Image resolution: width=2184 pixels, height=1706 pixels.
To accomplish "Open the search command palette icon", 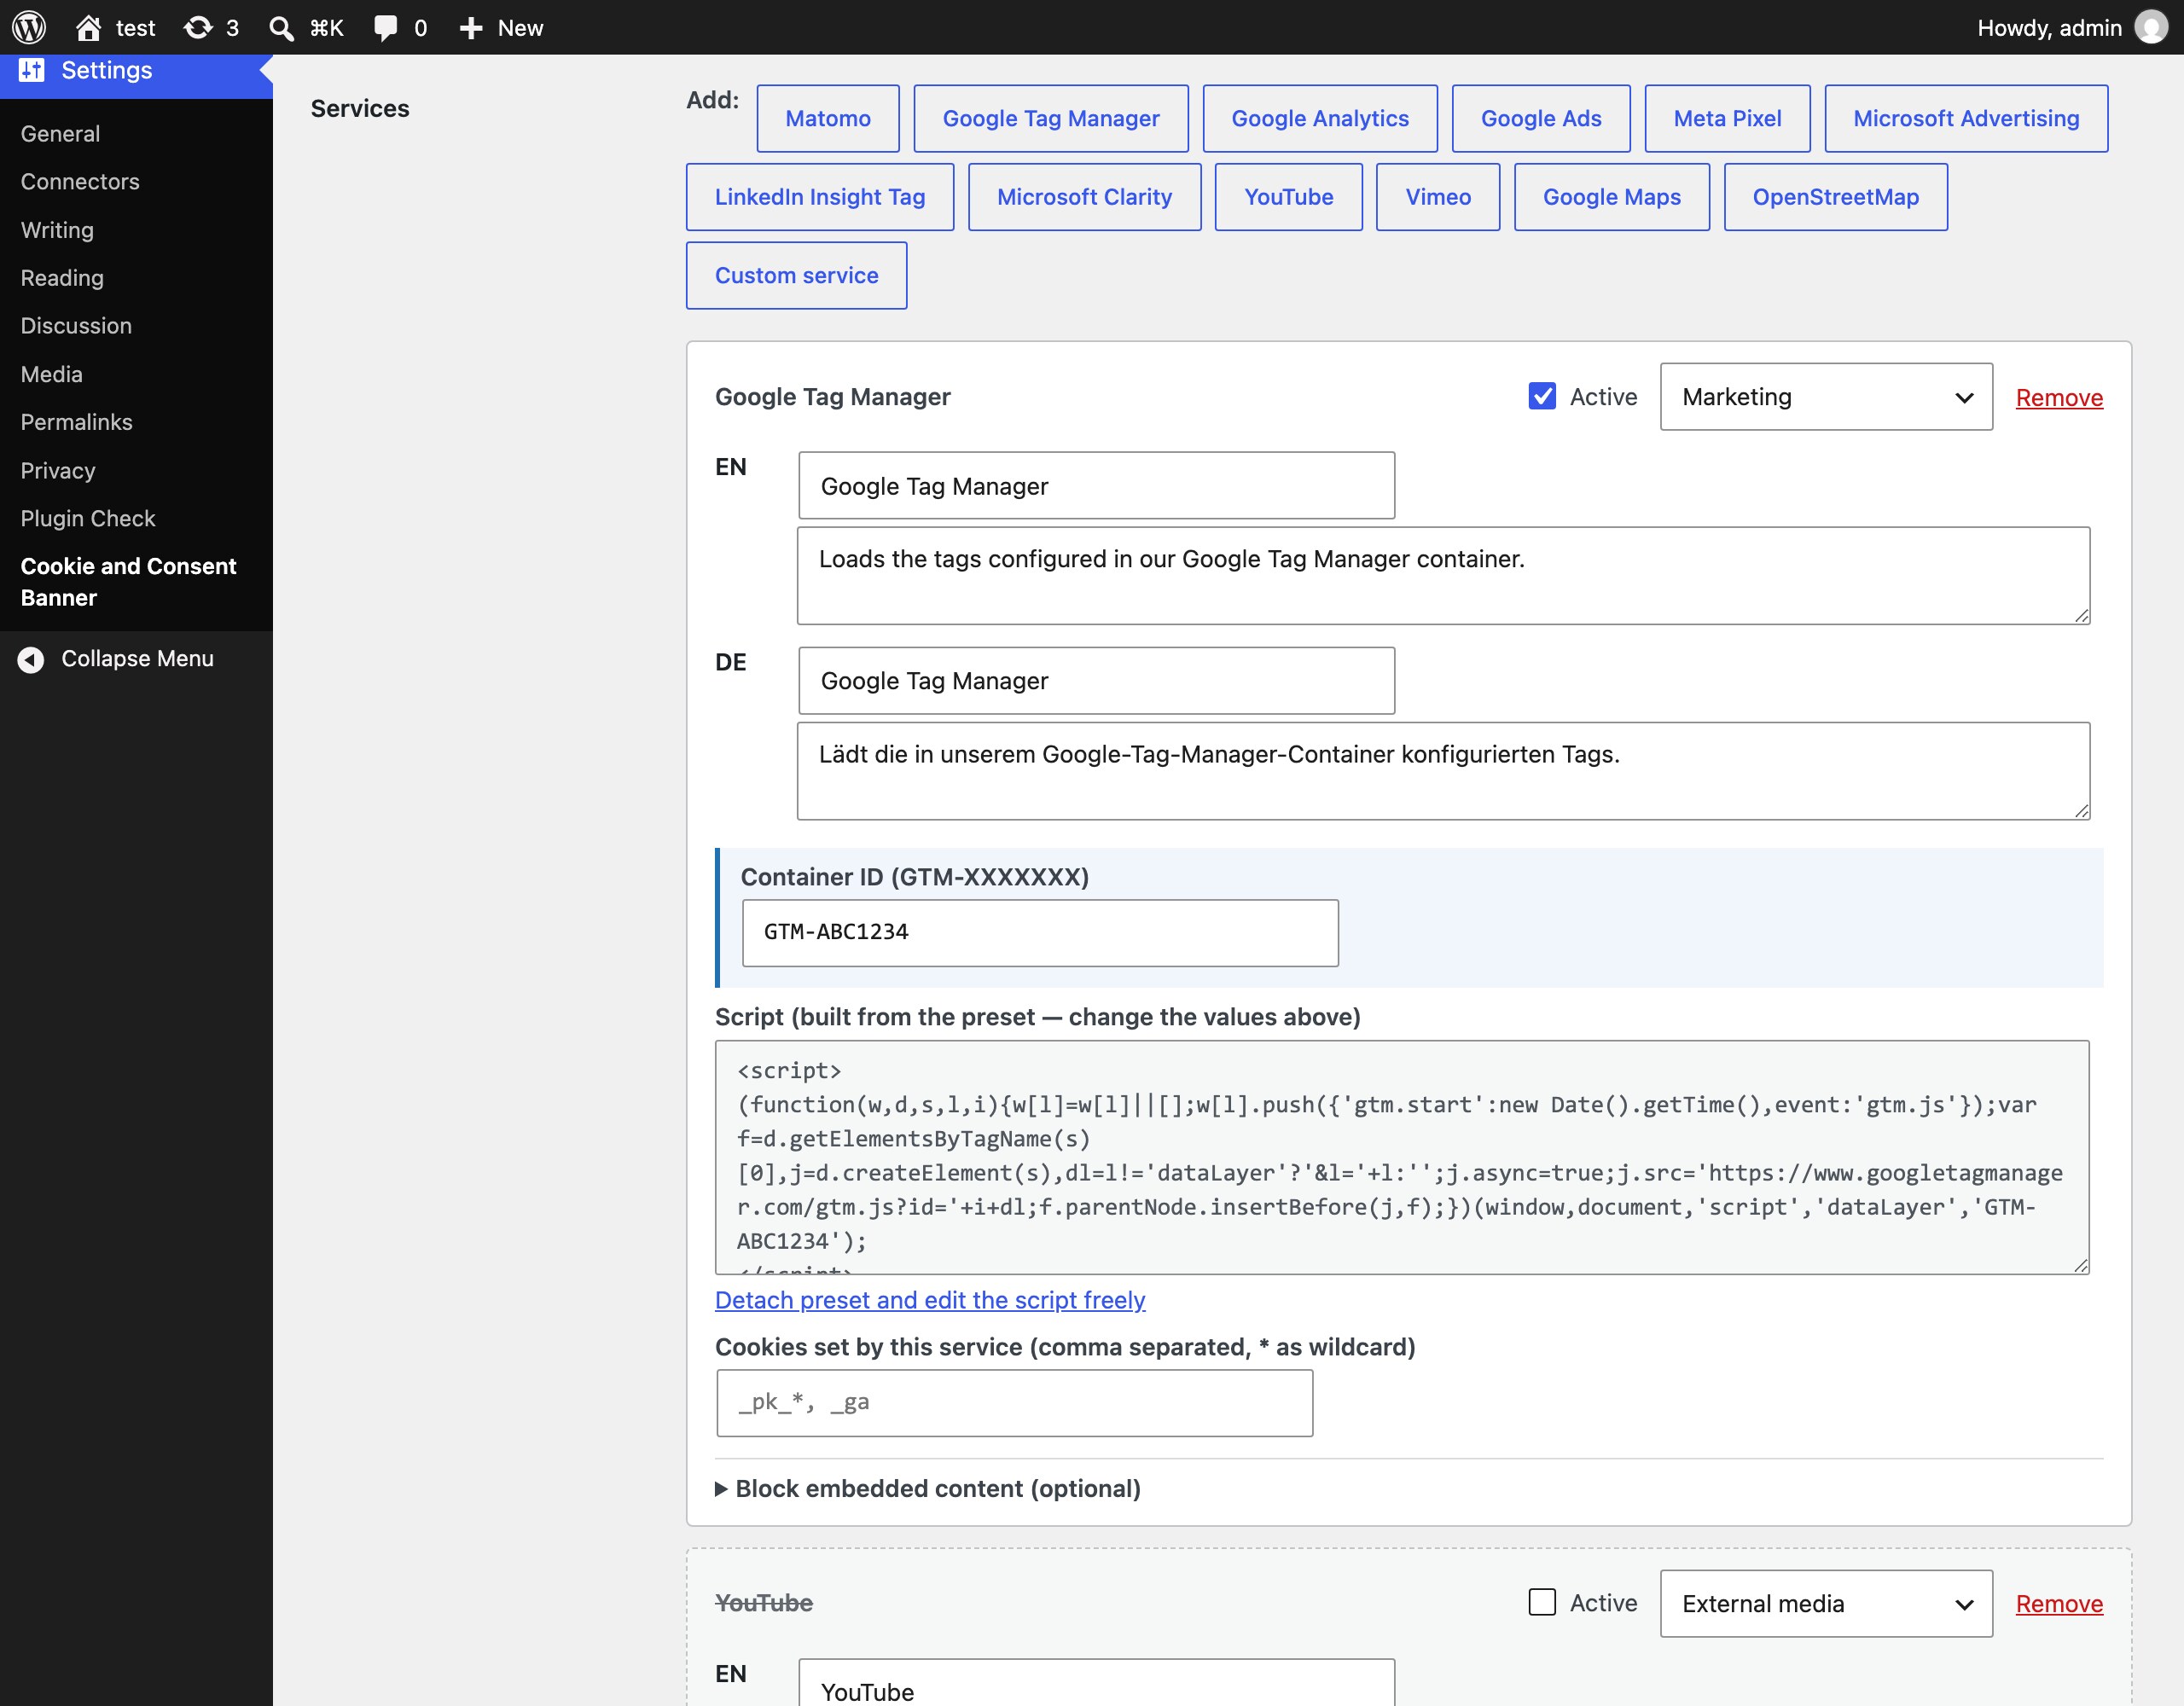I will click(x=282, y=27).
